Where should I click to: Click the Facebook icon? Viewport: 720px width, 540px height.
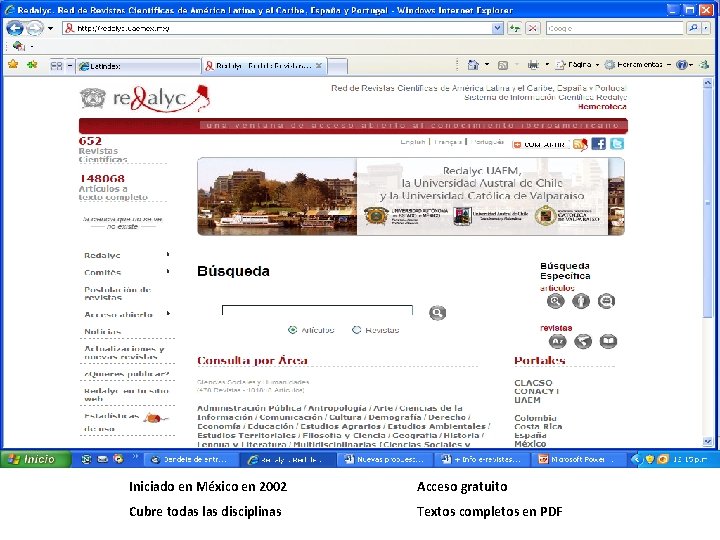pos(598,144)
